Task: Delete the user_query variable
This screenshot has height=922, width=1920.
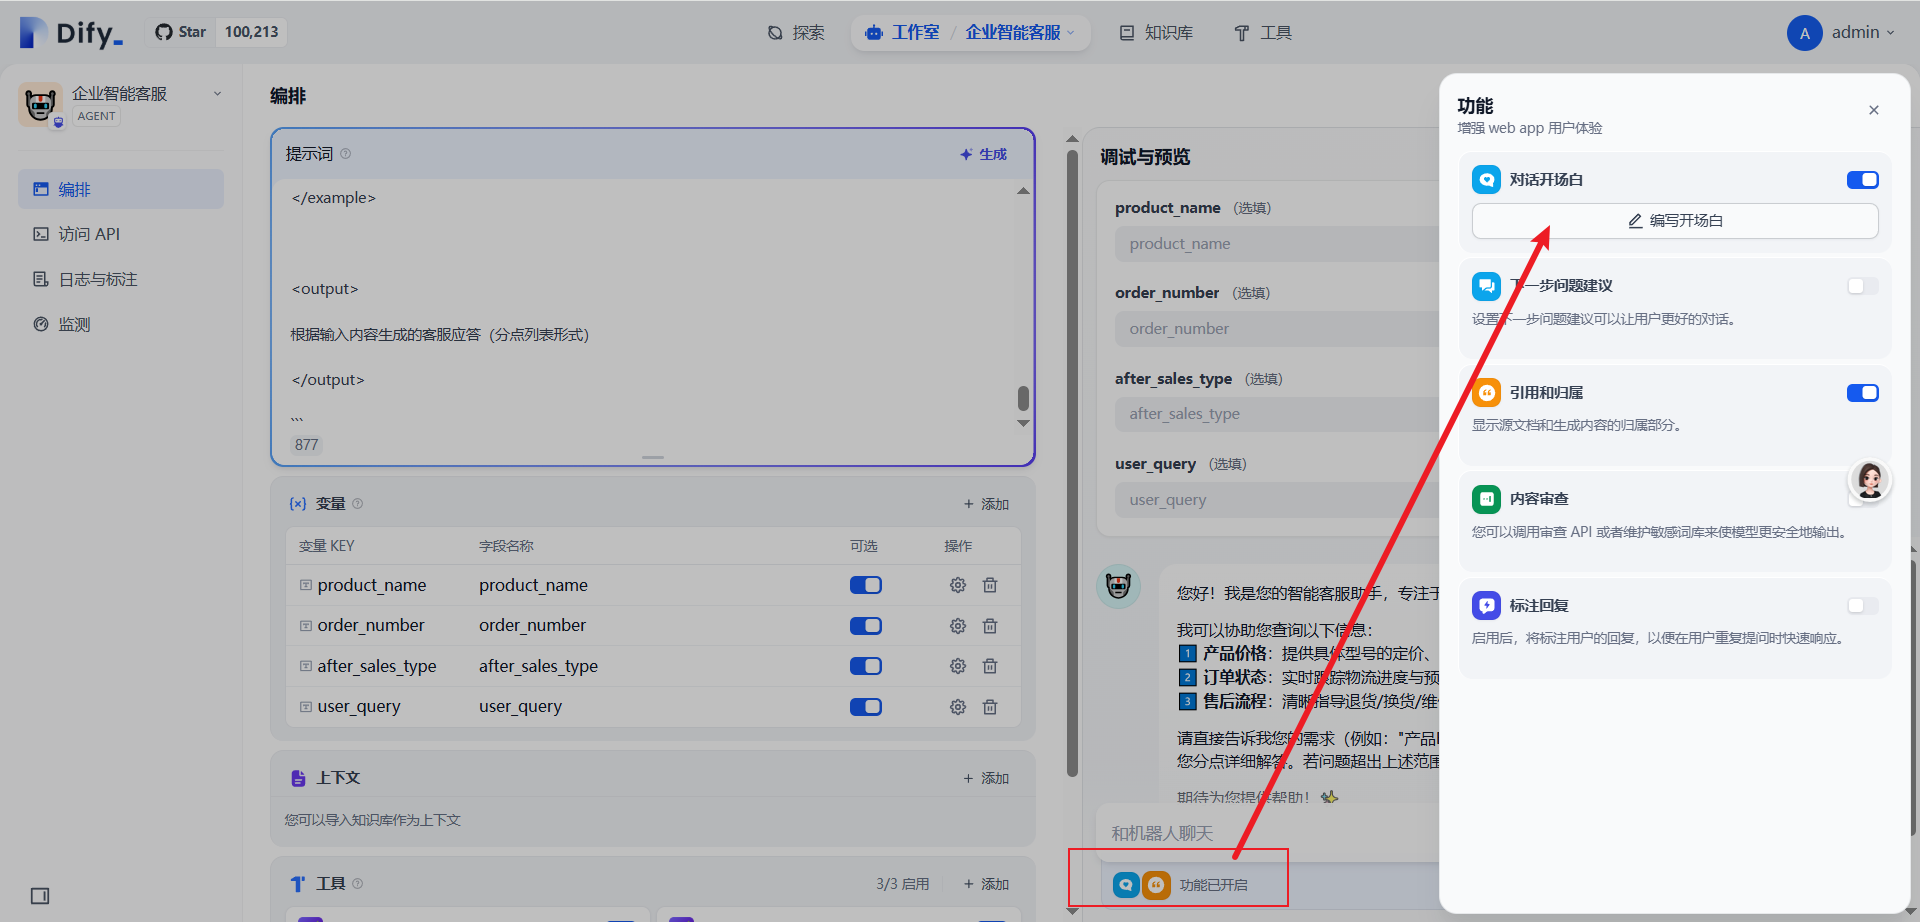Action: (990, 707)
